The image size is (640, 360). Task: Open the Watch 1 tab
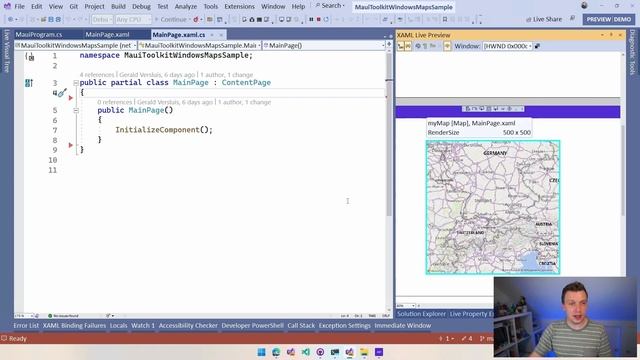[143, 325]
